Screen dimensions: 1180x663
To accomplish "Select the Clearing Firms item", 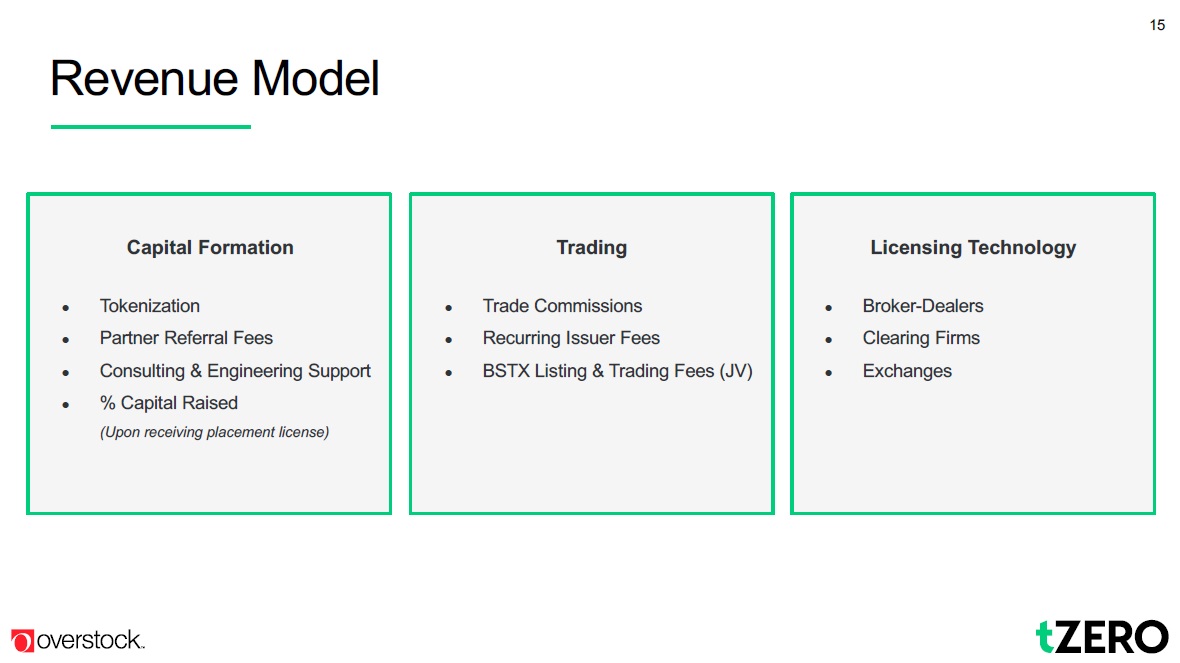I will pos(921,338).
